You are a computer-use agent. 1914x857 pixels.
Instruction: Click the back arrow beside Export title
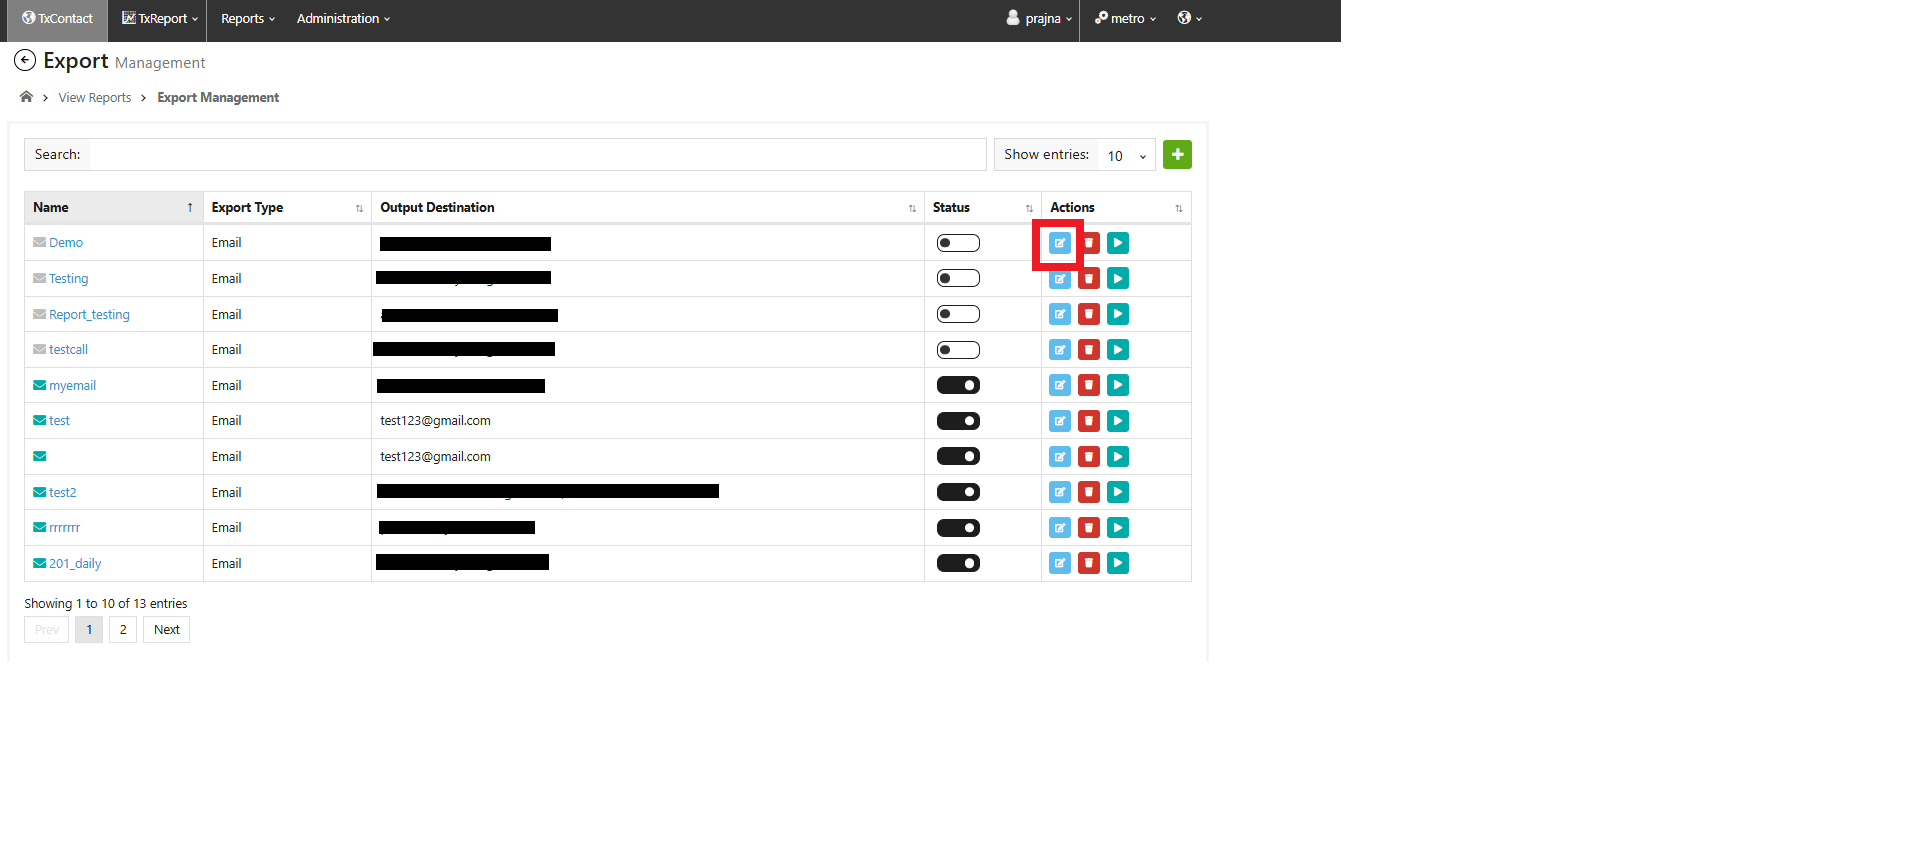(x=25, y=61)
